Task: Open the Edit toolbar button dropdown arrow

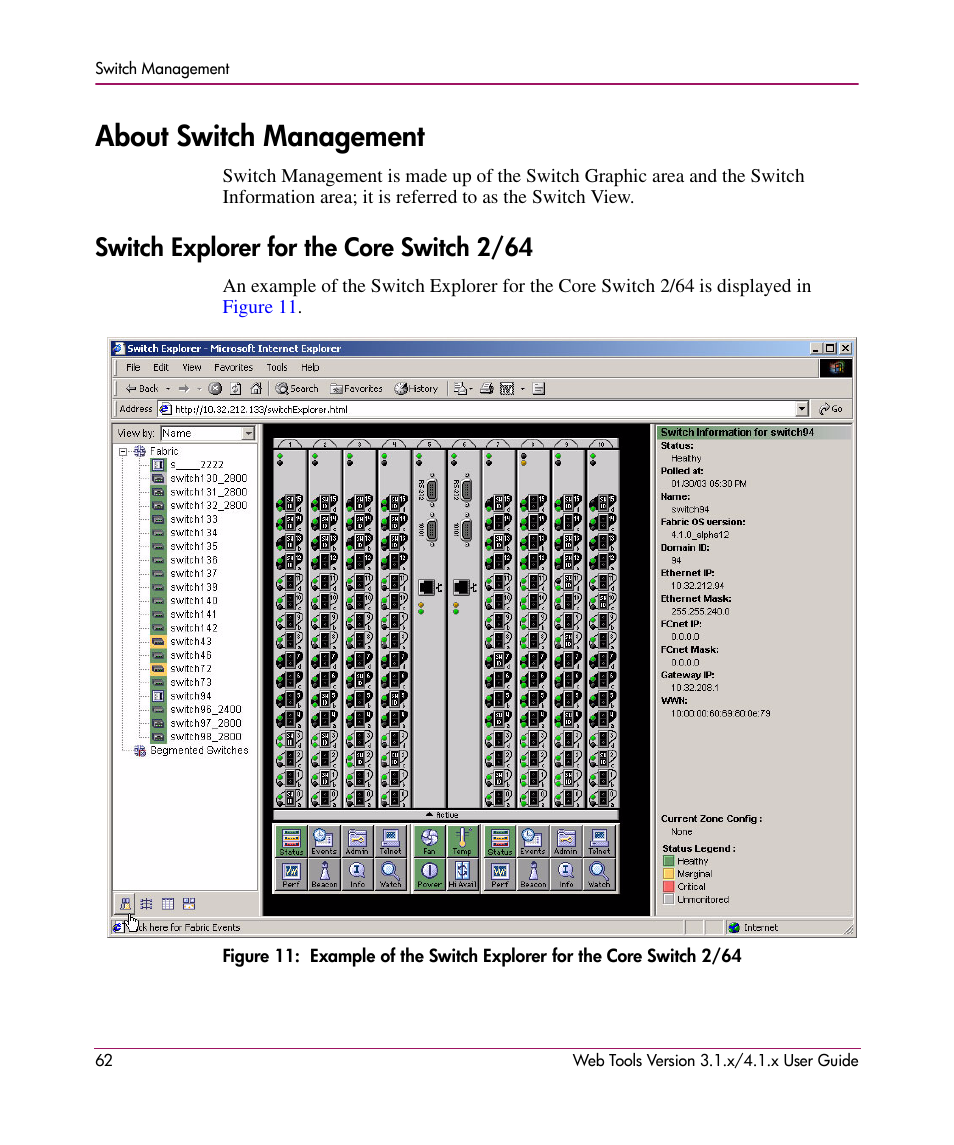Action: point(523,388)
